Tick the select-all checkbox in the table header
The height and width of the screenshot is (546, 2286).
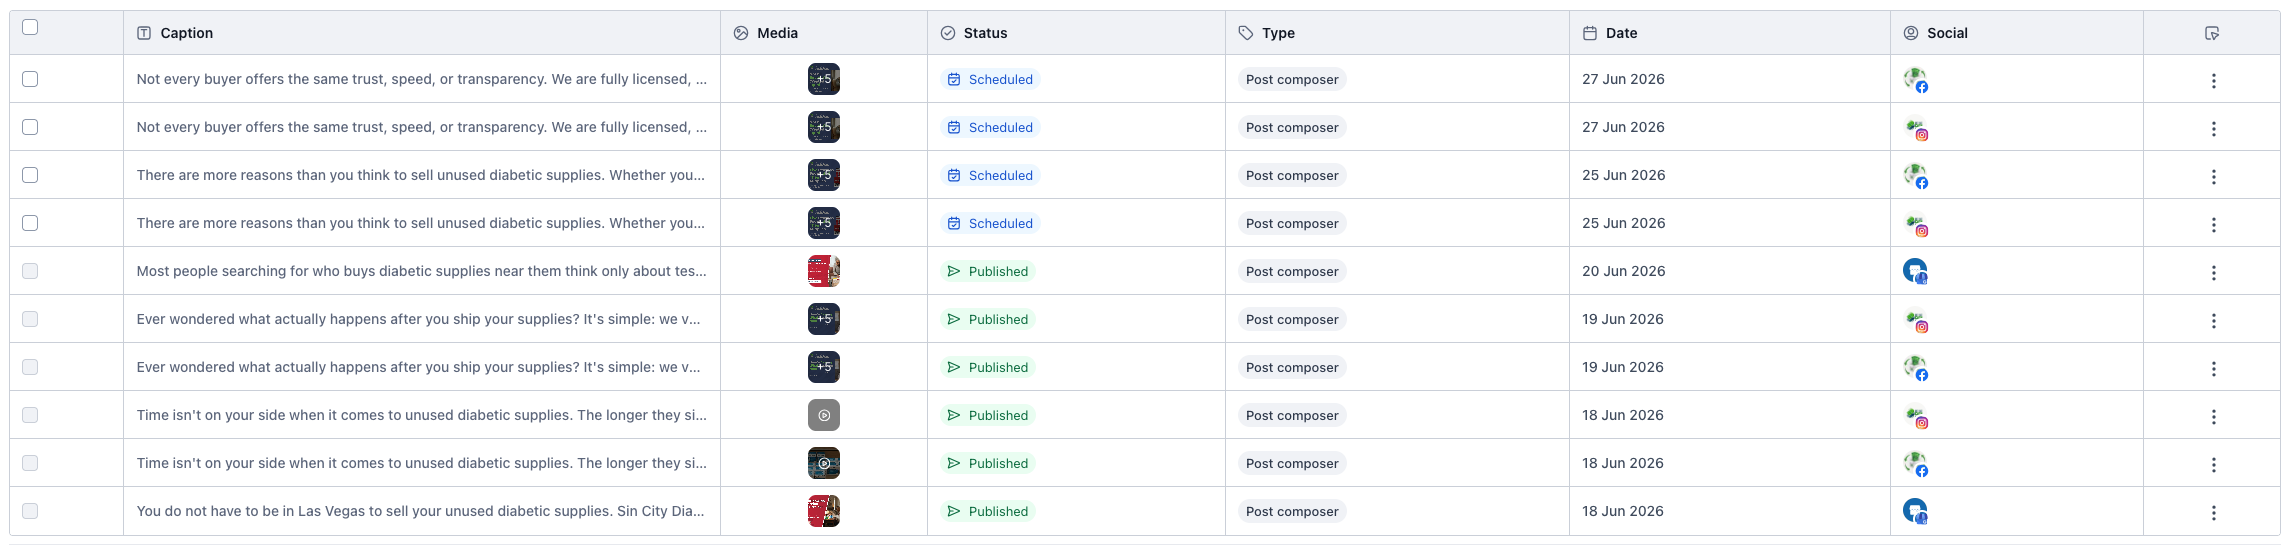click(30, 27)
